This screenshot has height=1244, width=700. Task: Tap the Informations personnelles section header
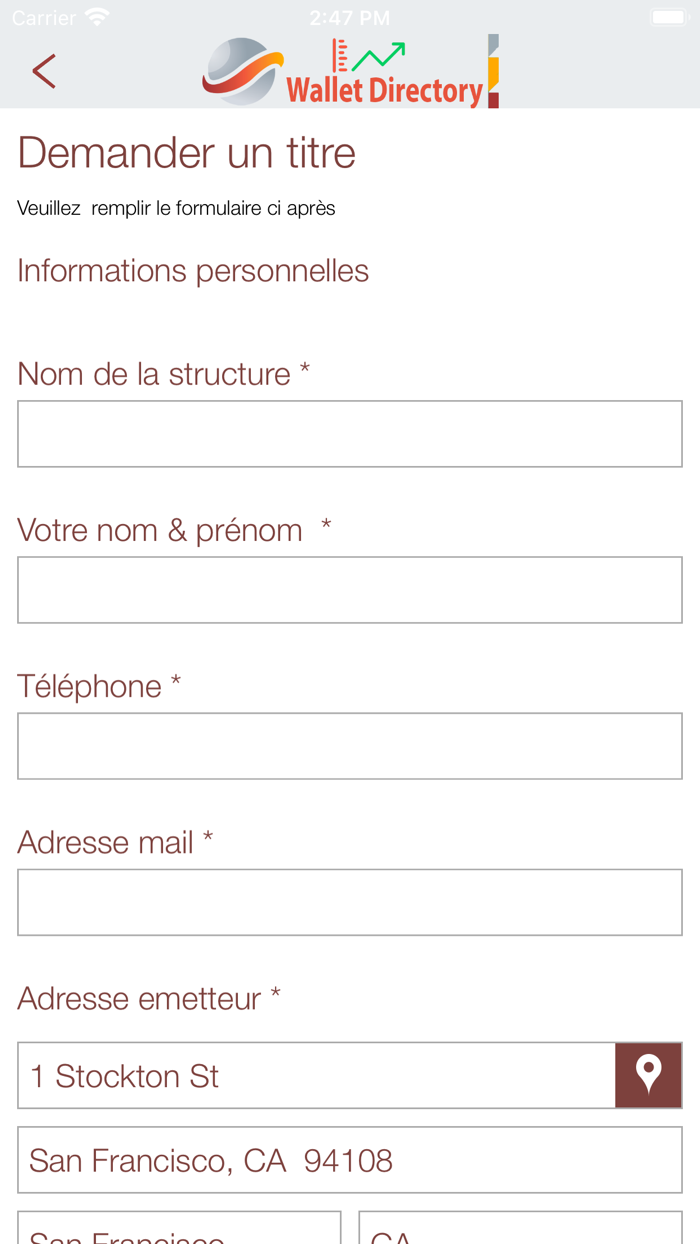click(192, 270)
